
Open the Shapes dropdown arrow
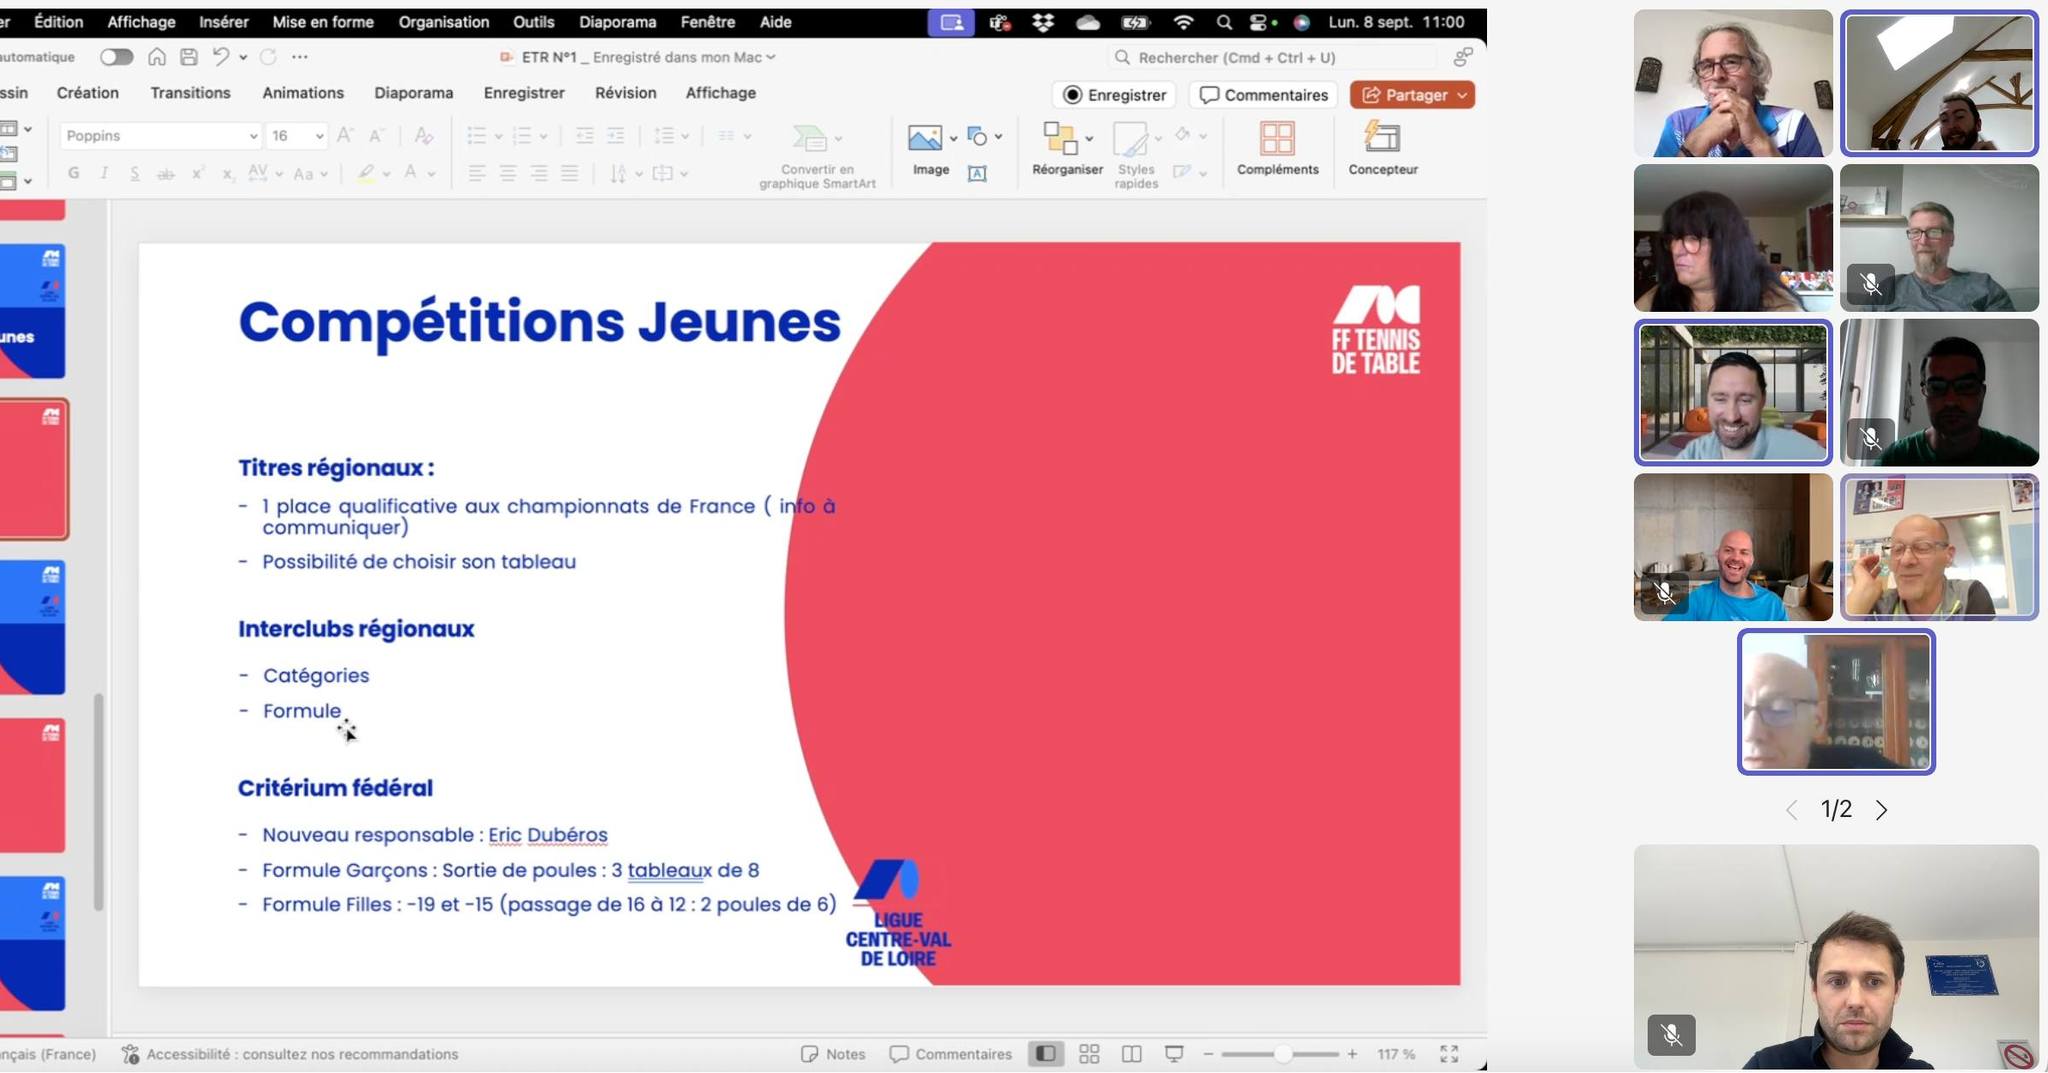pos(998,137)
